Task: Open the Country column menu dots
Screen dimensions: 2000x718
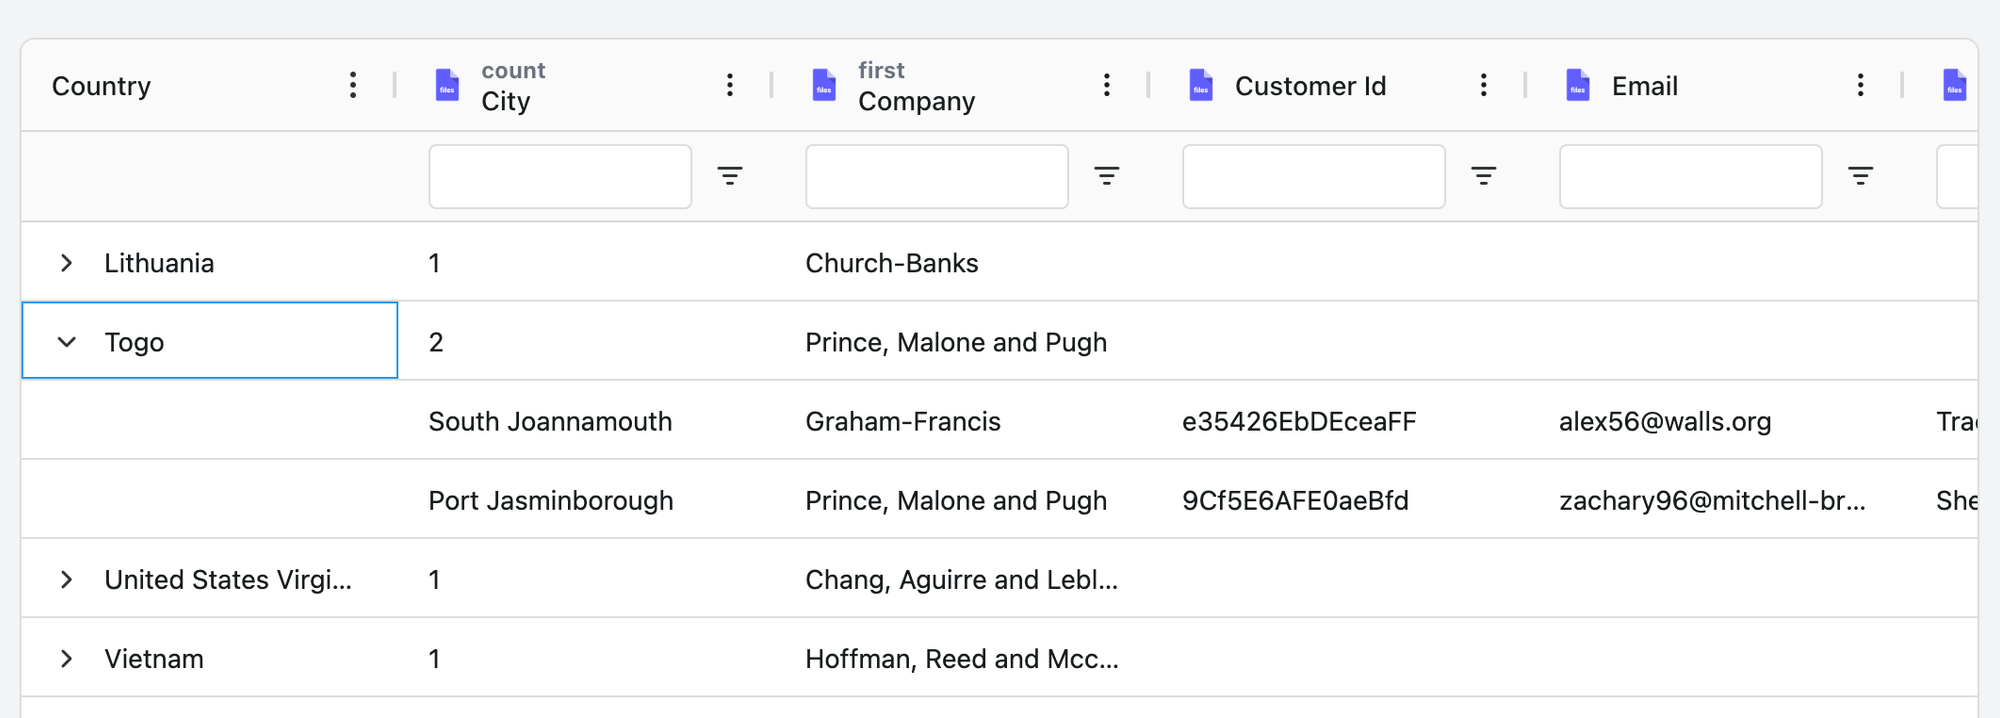Action: [353, 85]
